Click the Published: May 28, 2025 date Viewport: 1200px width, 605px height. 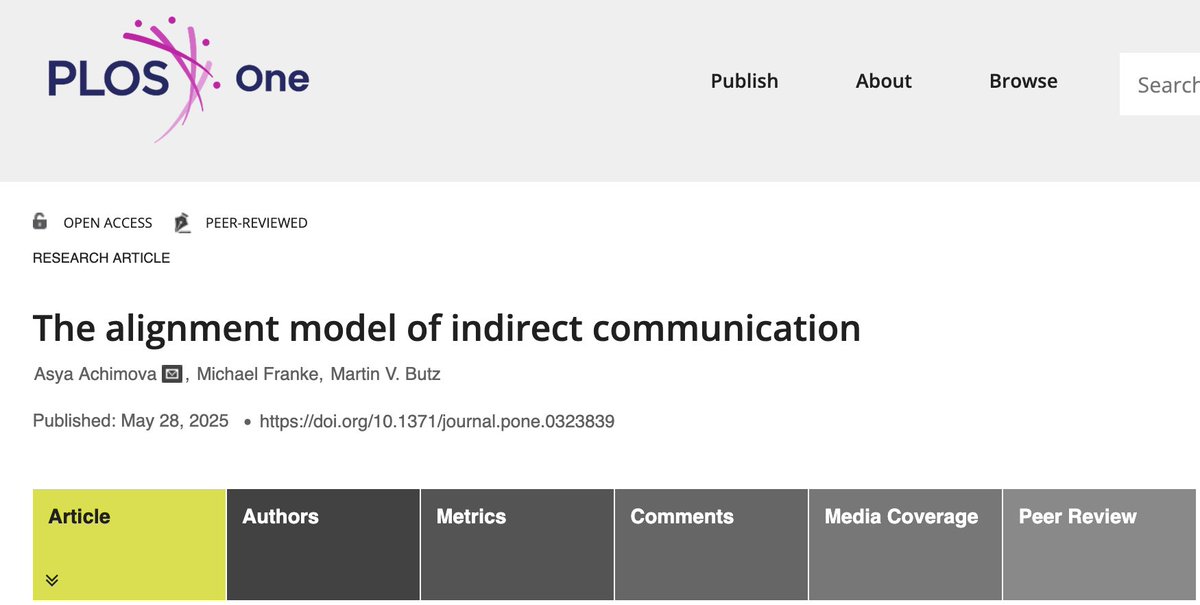click(x=131, y=421)
